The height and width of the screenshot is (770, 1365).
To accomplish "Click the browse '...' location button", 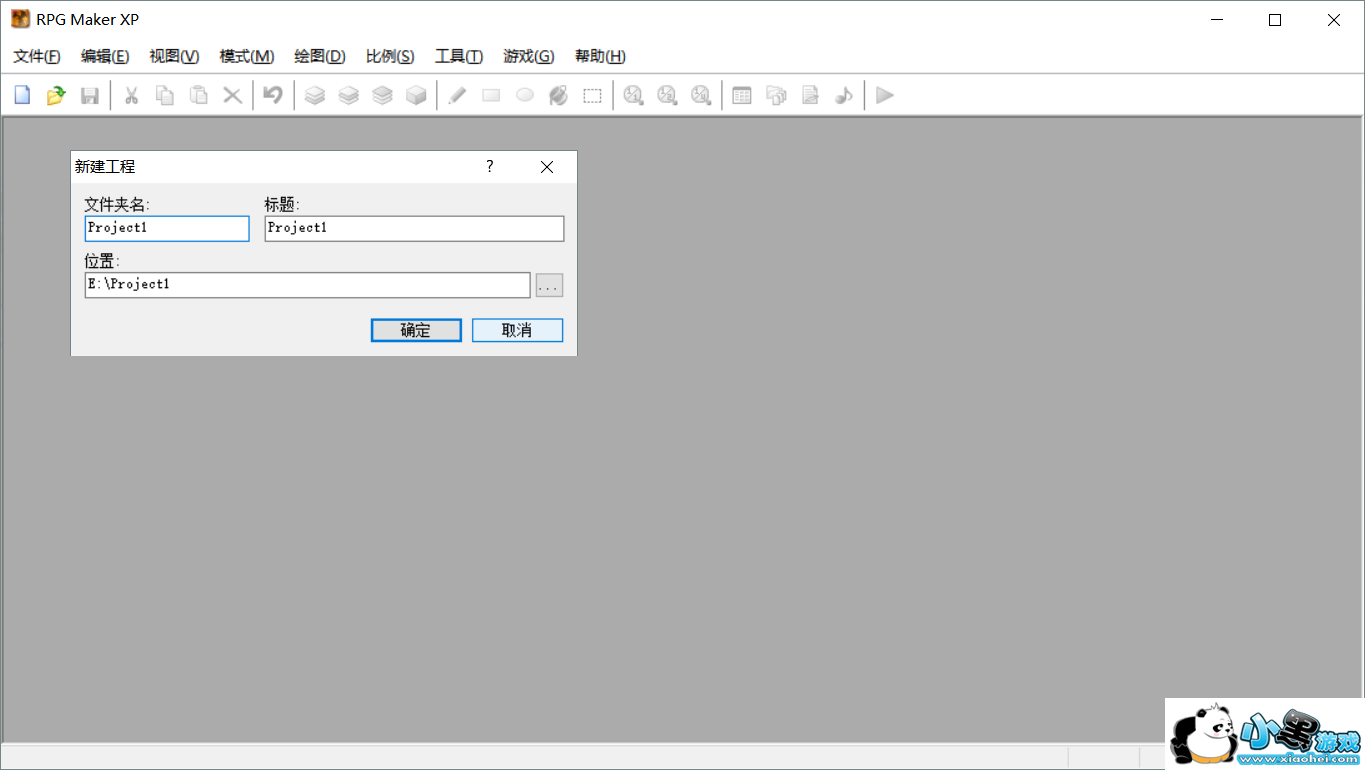I will [x=549, y=285].
